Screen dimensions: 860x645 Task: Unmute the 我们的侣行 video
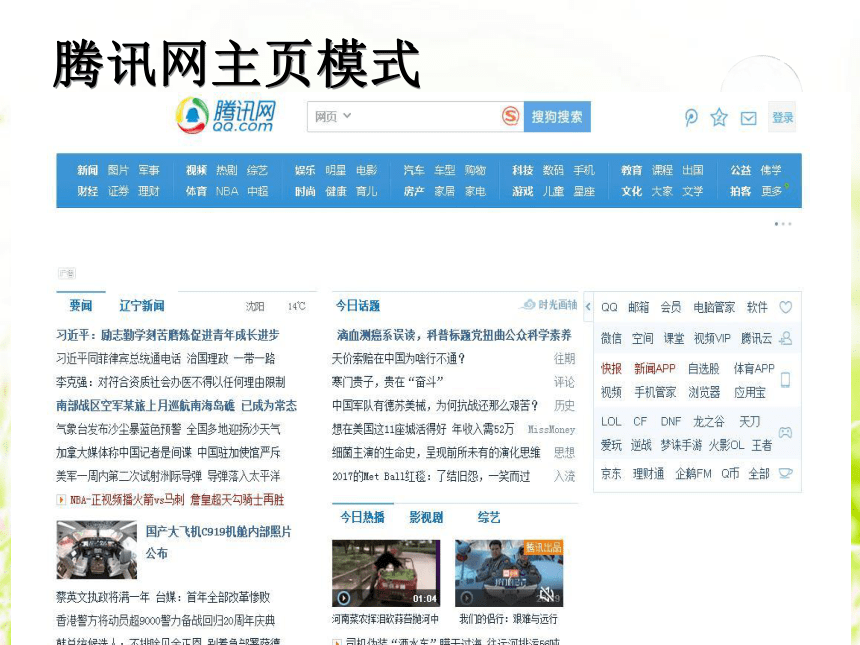(546, 593)
